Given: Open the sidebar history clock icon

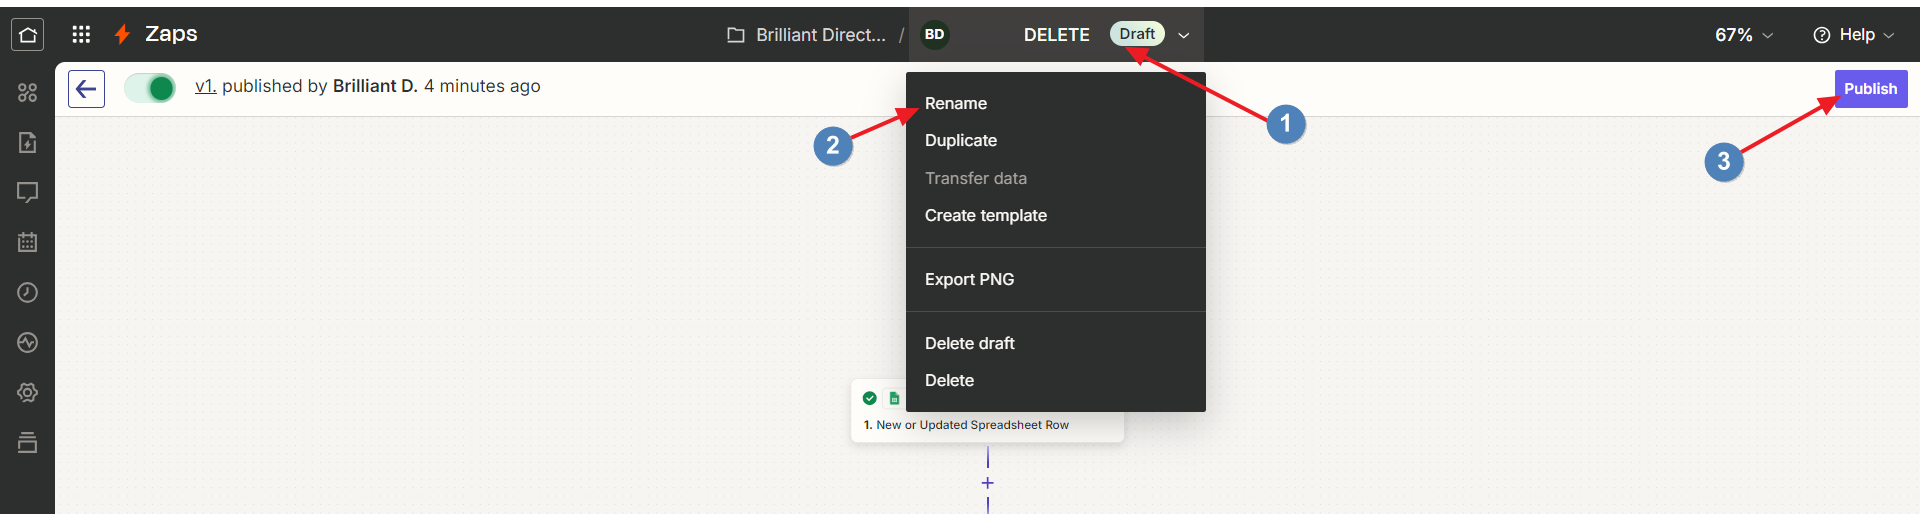Looking at the screenshot, I should point(27,292).
